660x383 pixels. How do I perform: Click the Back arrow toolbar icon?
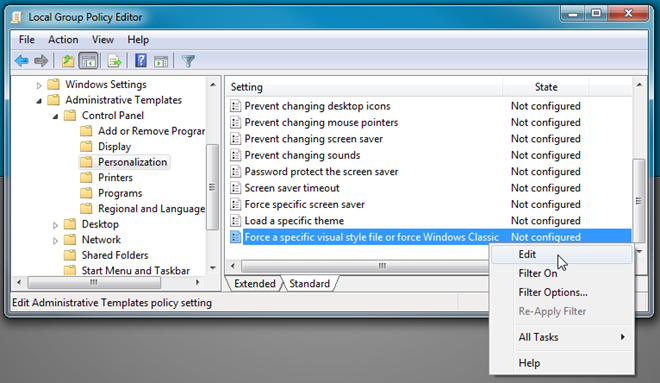click(21, 61)
